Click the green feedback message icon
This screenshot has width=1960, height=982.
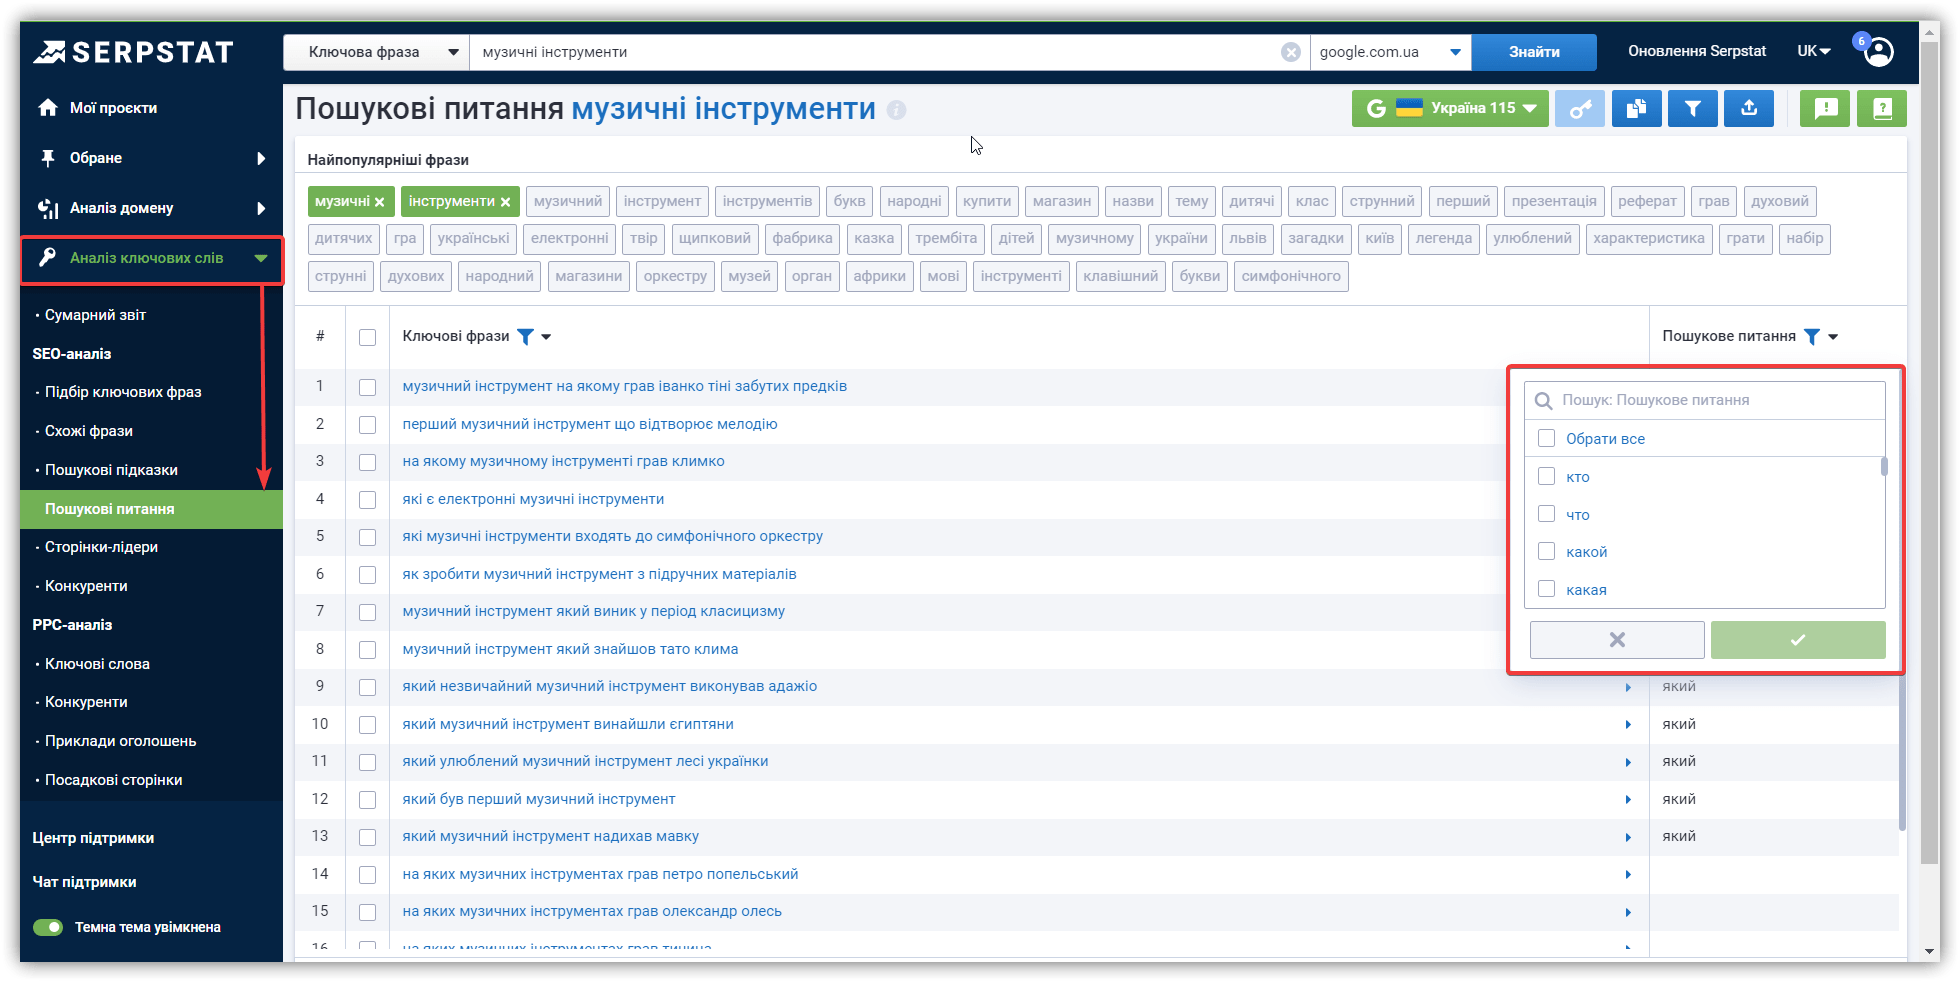(1825, 109)
